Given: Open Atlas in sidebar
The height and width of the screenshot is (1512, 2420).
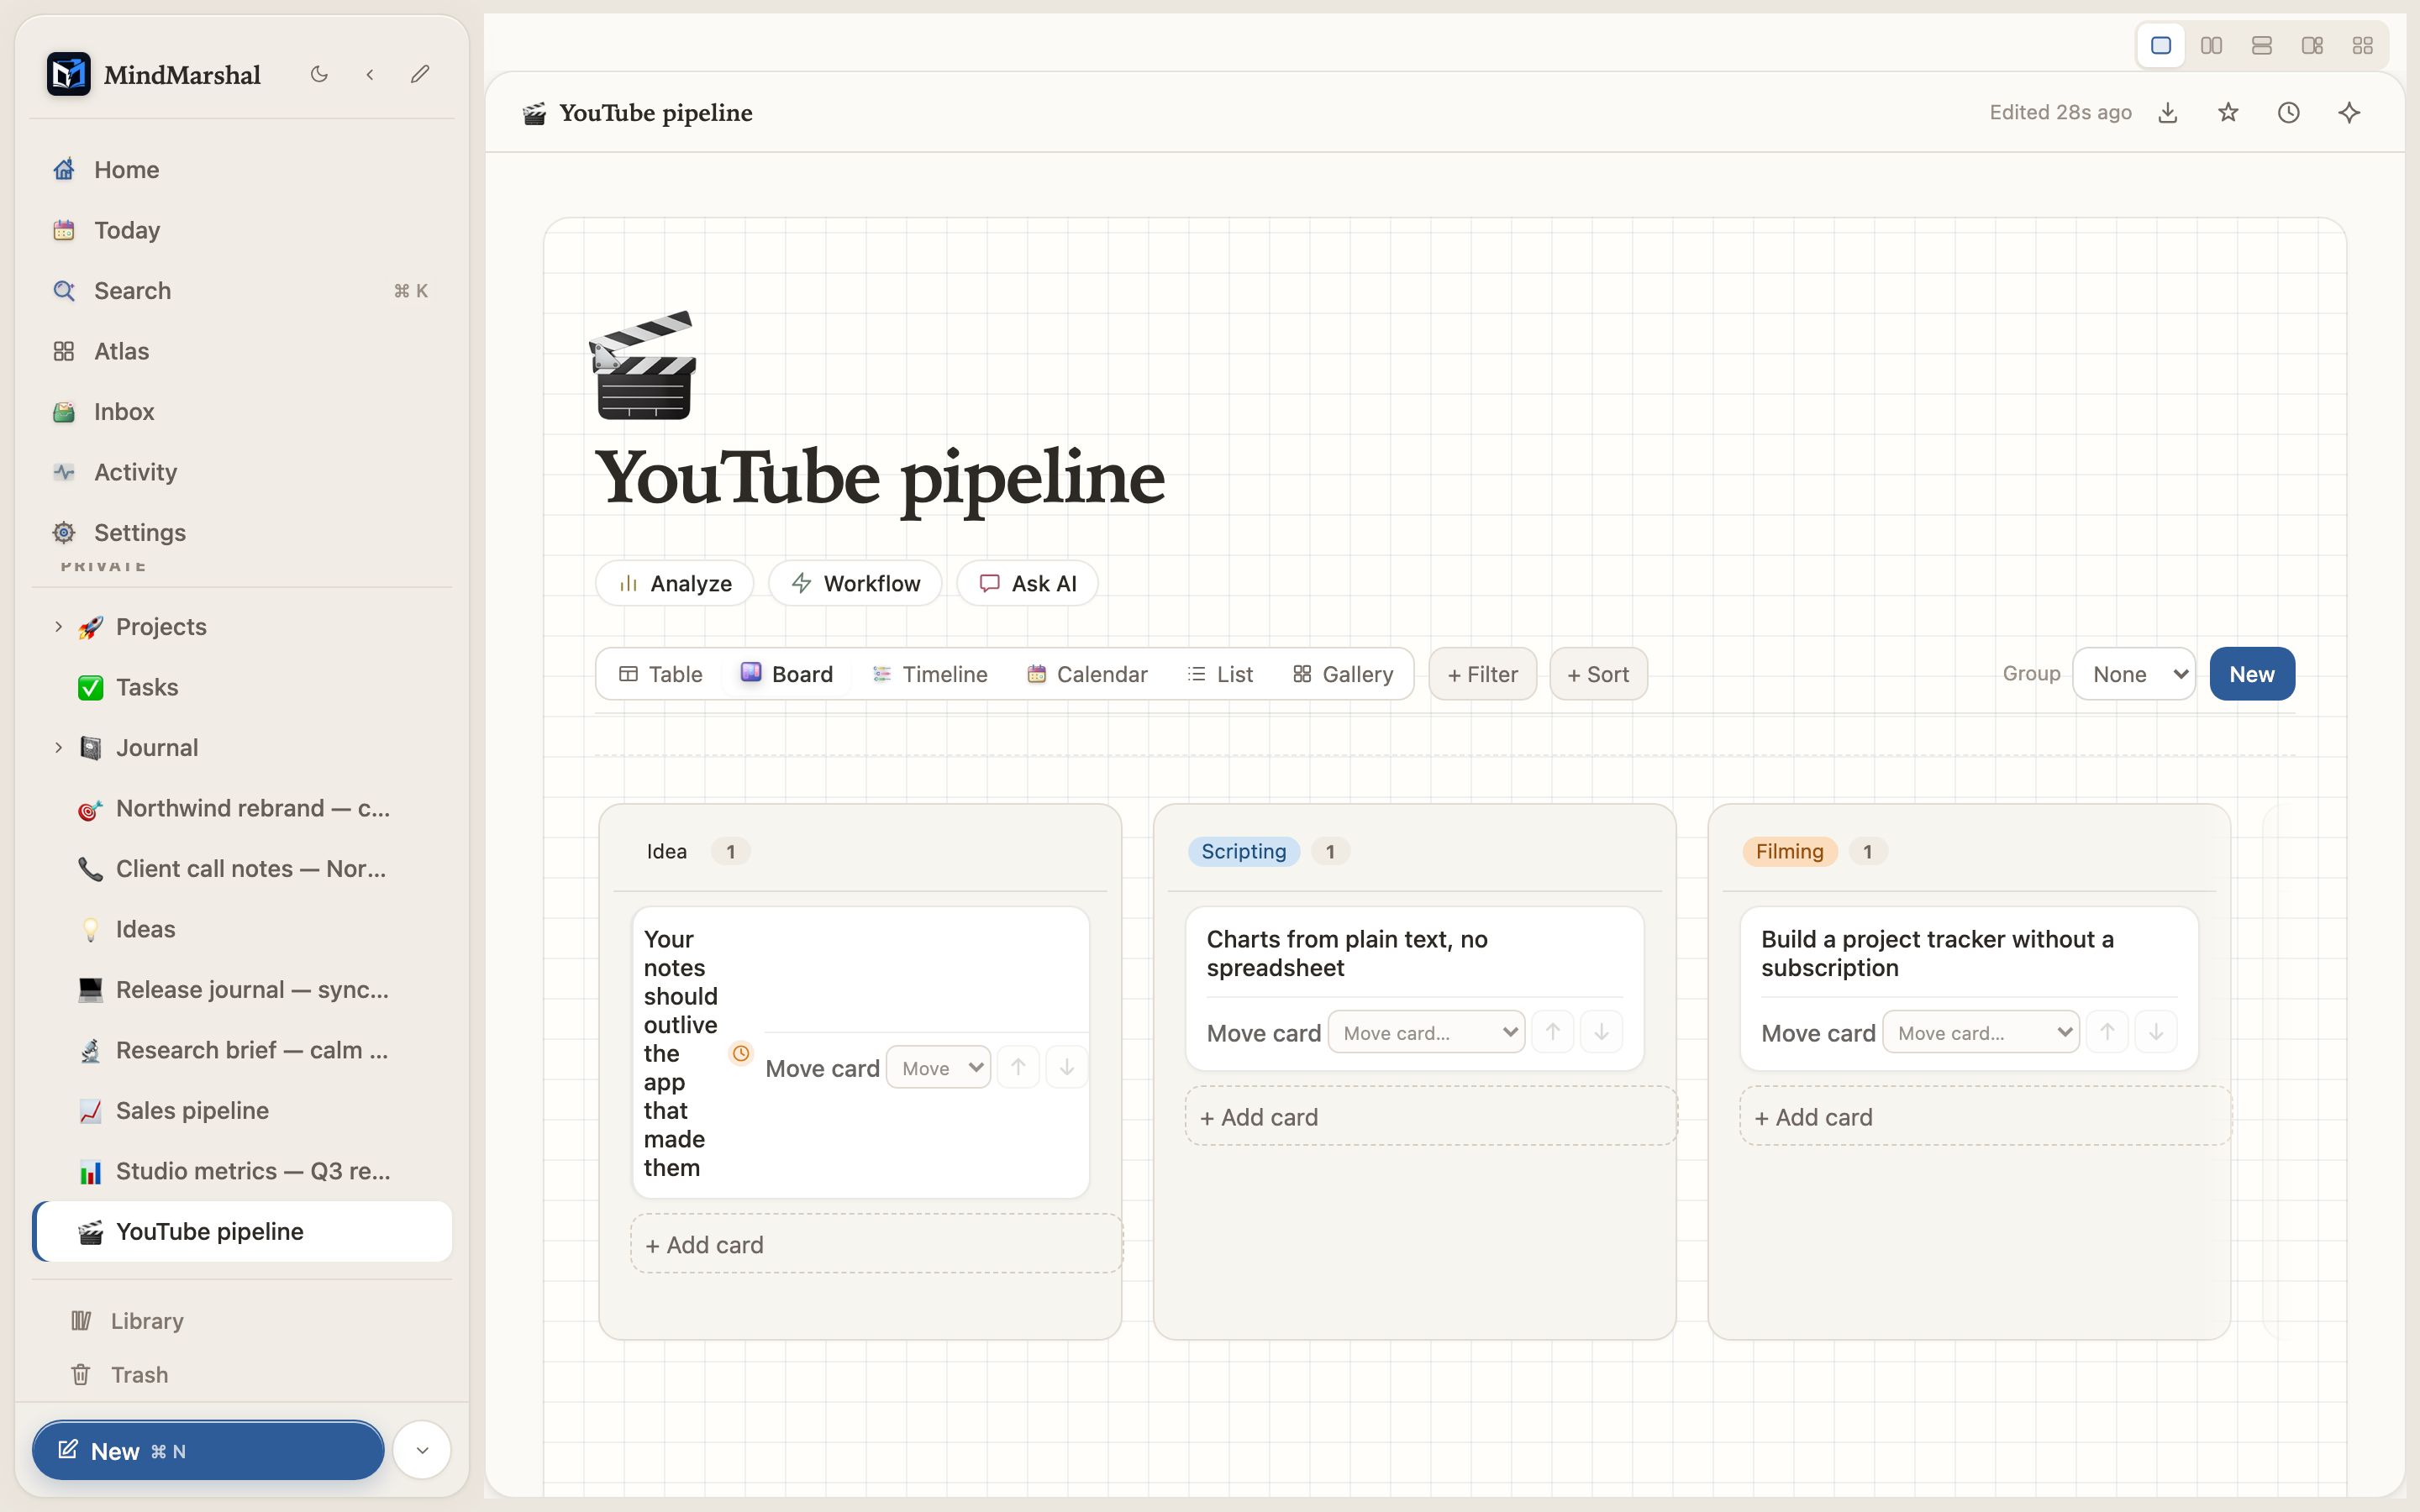Looking at the screenshot, I should point(242,351).
